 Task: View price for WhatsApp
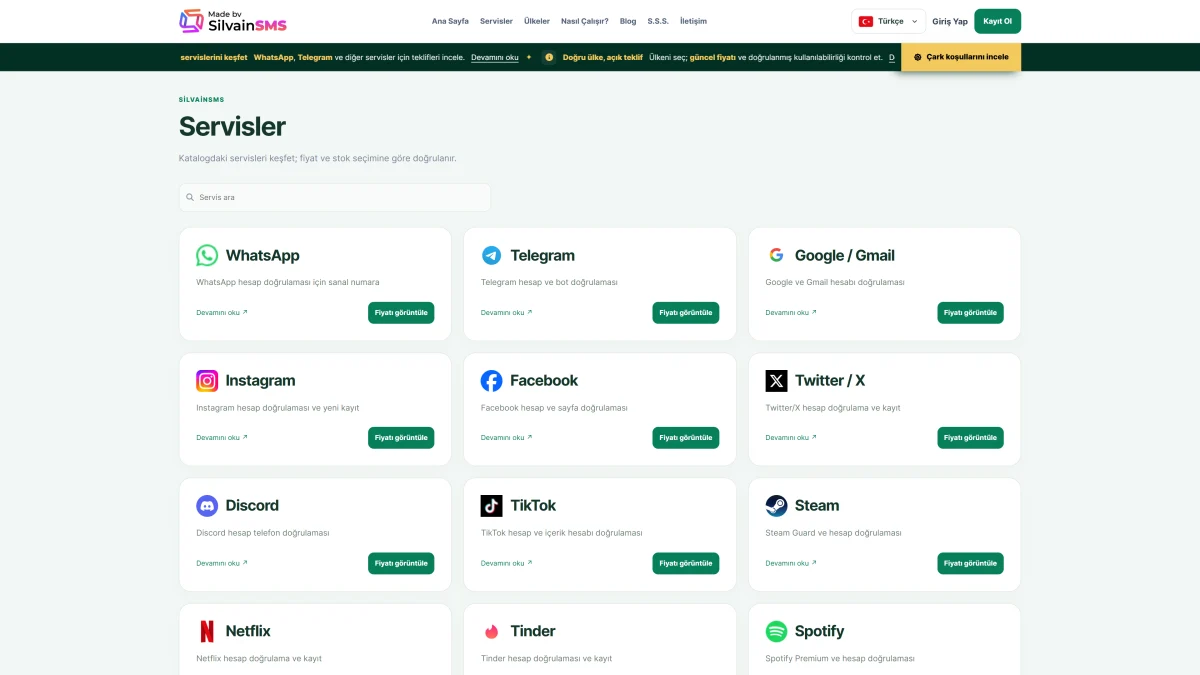point(401,312)
